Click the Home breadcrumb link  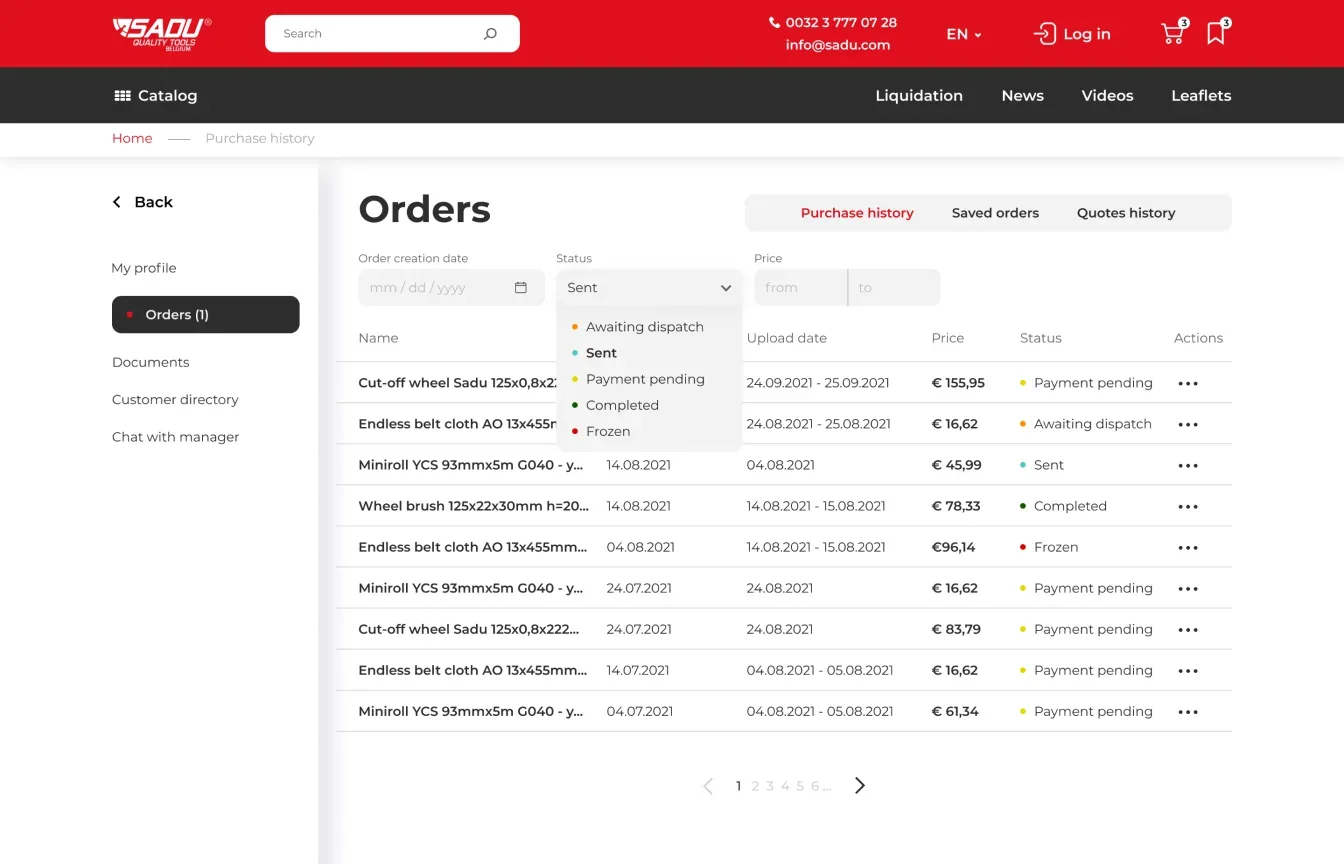click(x=132, y=139)
